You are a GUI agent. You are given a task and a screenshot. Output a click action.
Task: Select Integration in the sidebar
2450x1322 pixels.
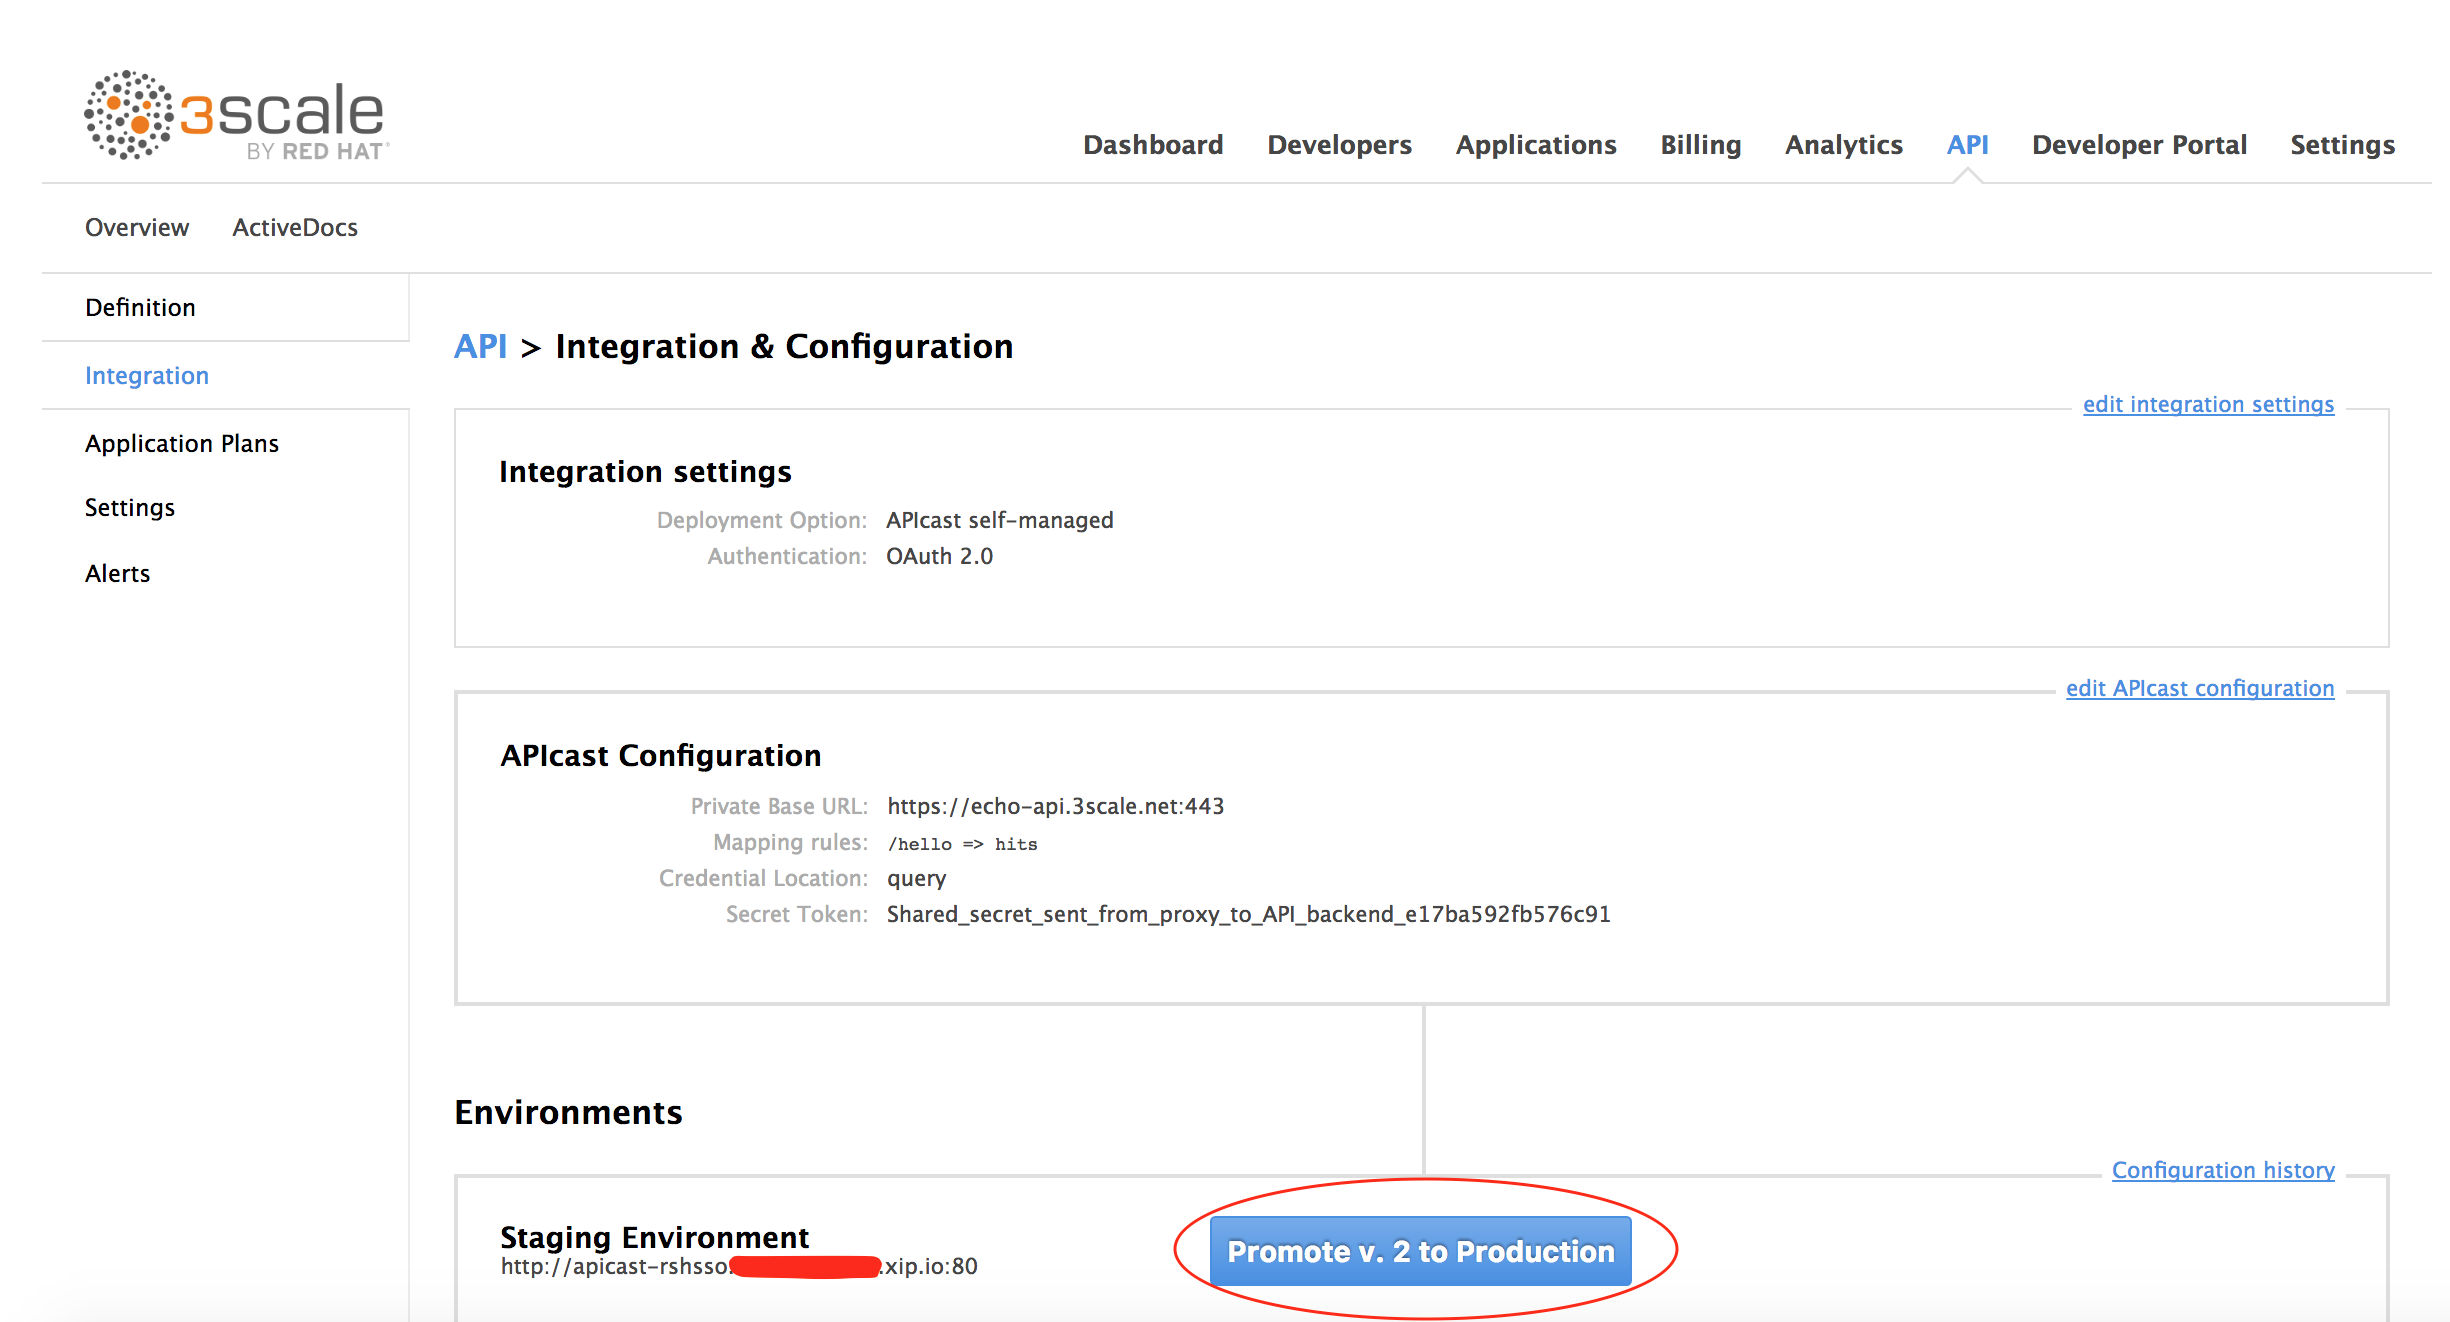147,376
